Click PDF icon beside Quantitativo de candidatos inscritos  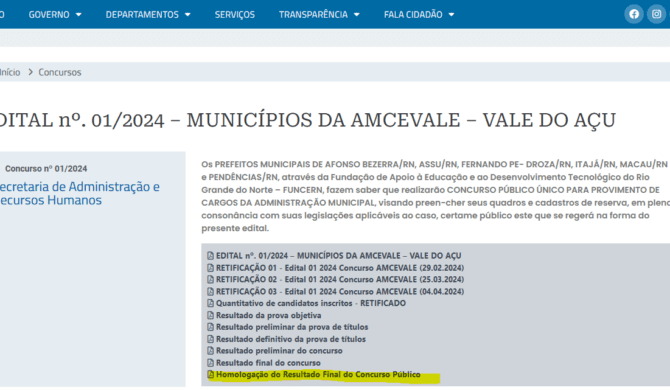(x=210, y=303)
